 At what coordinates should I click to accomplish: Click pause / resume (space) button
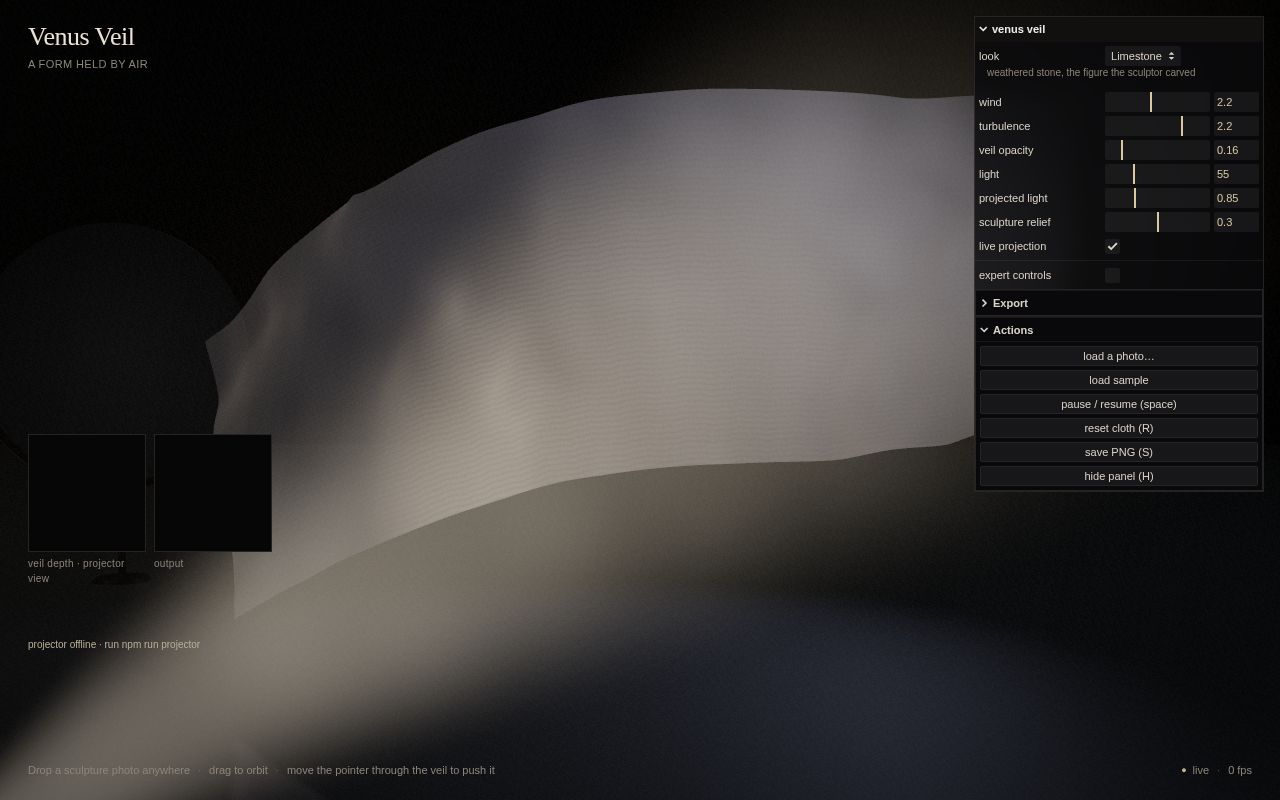click(1119, 404)
